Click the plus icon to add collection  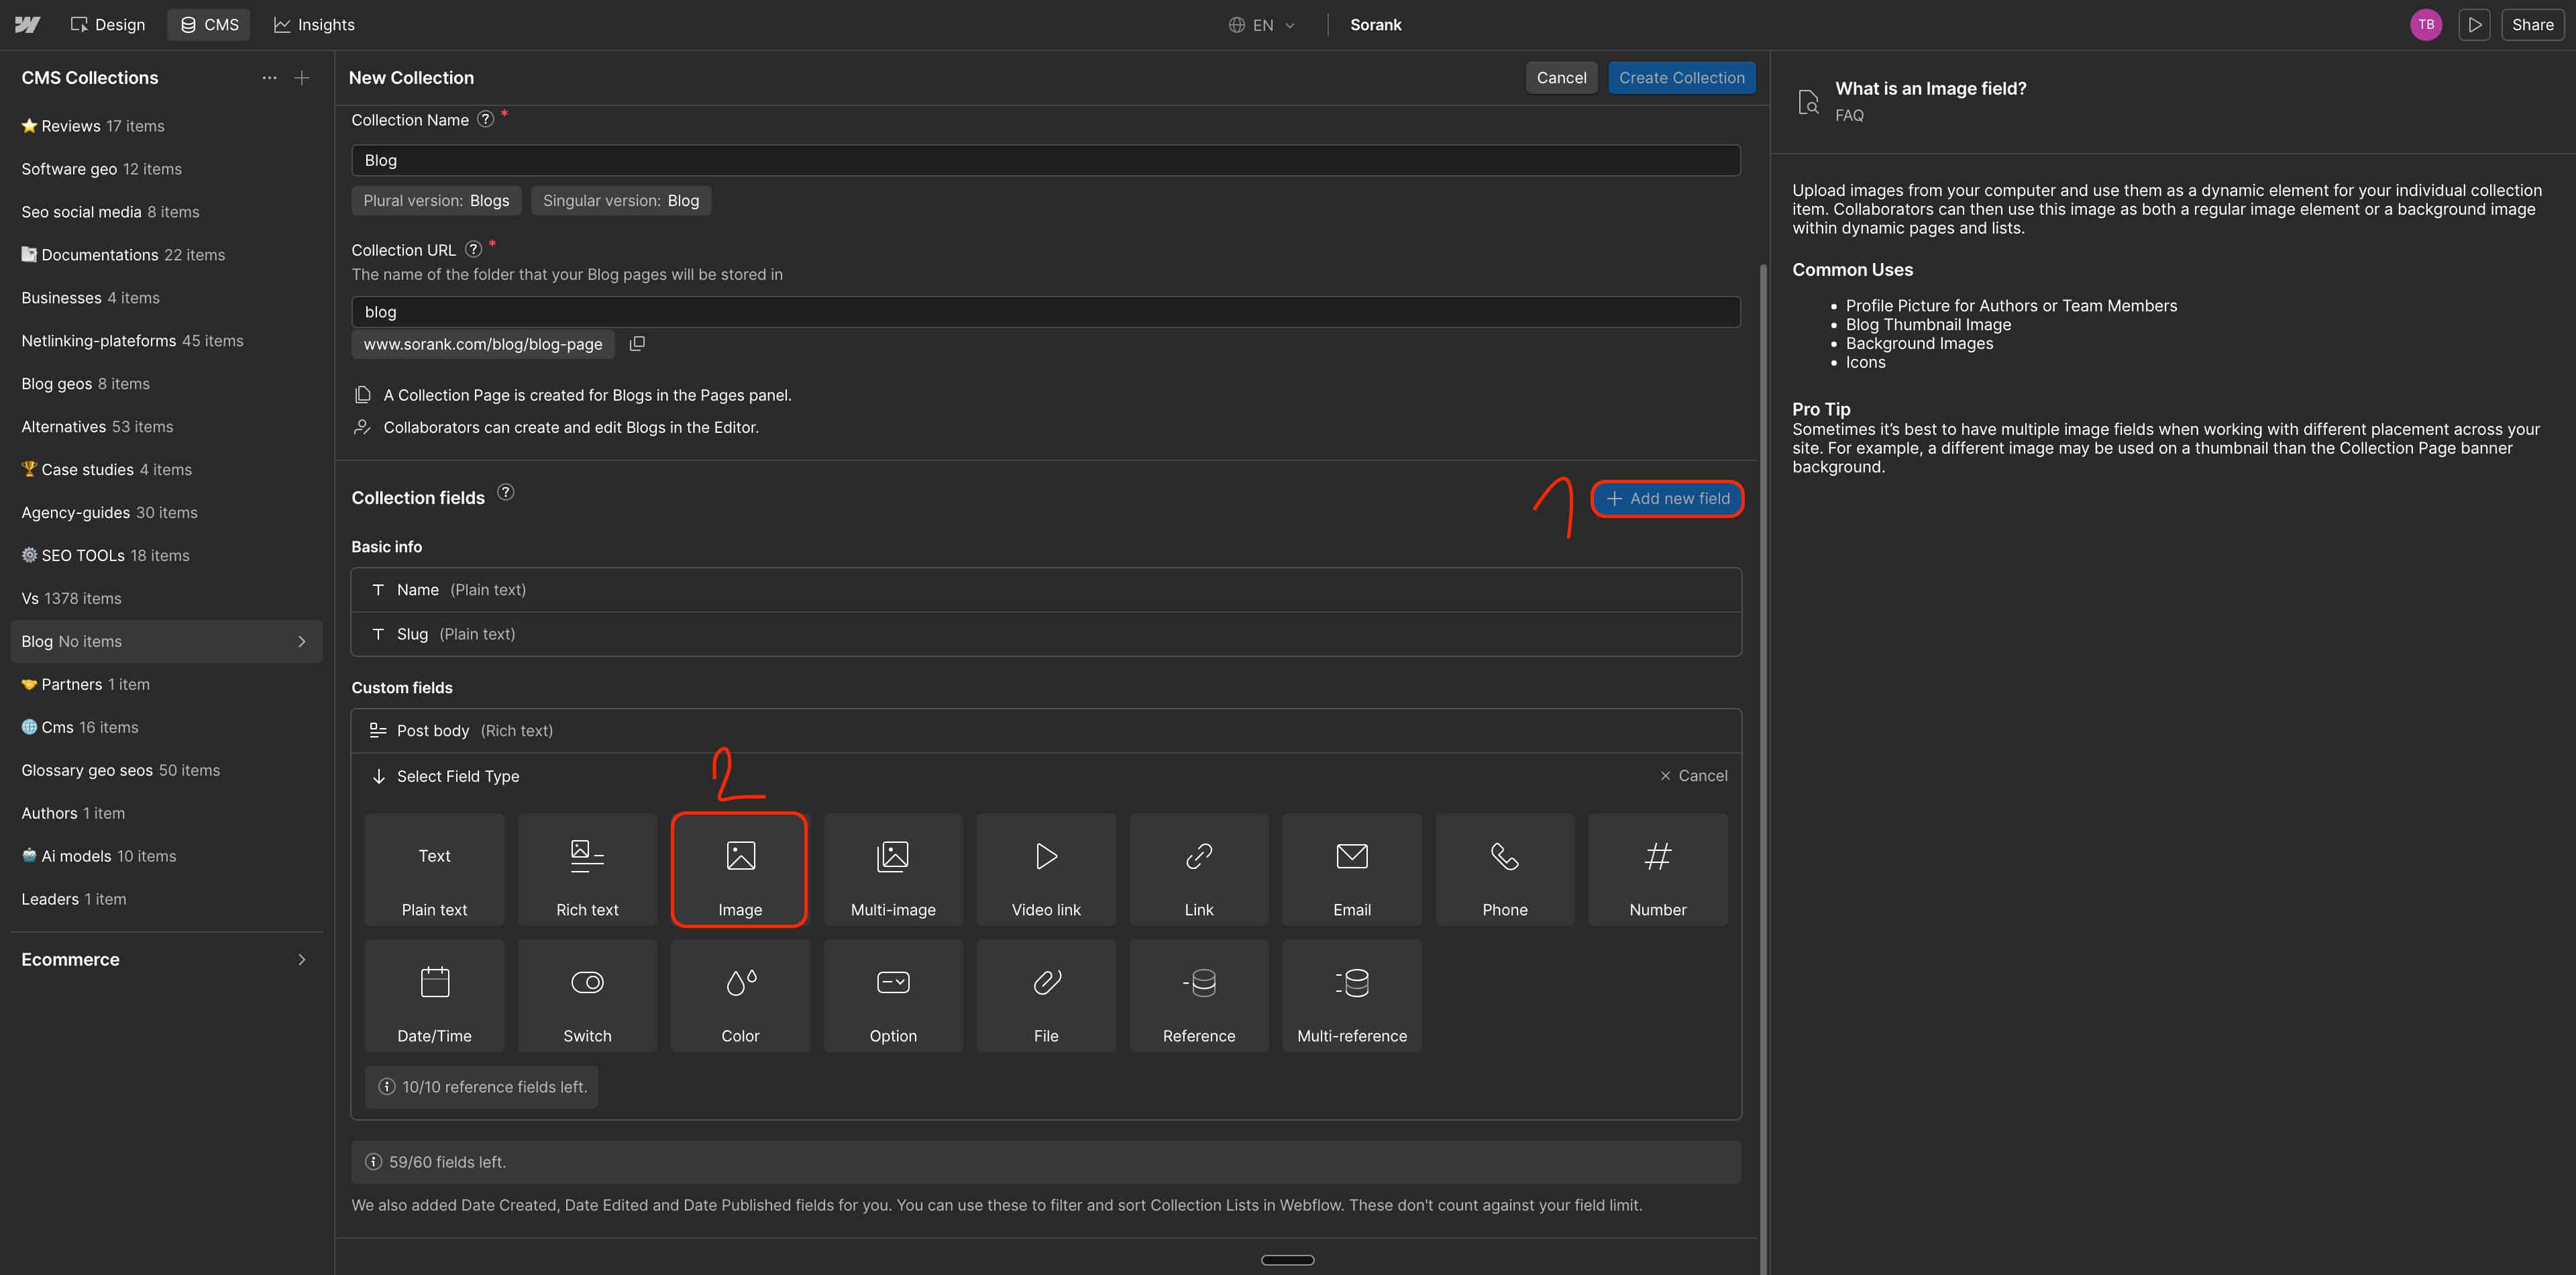(301, 77)
